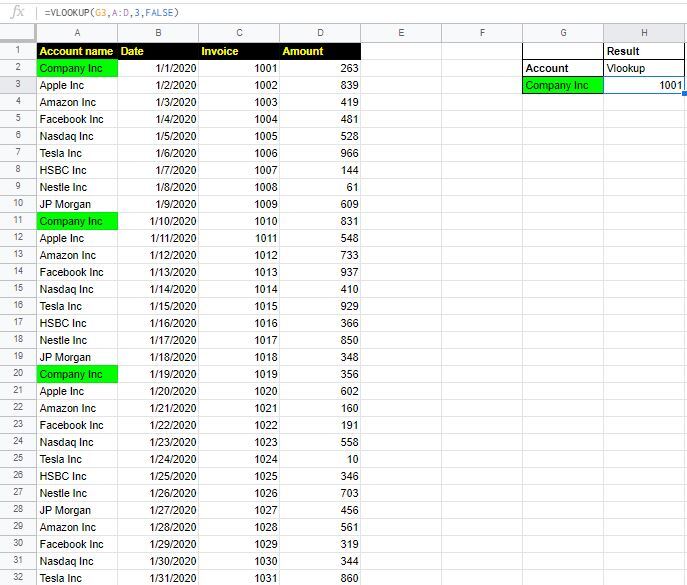
Task: Click the "Invoice" header cell
Action: (238, 51)
